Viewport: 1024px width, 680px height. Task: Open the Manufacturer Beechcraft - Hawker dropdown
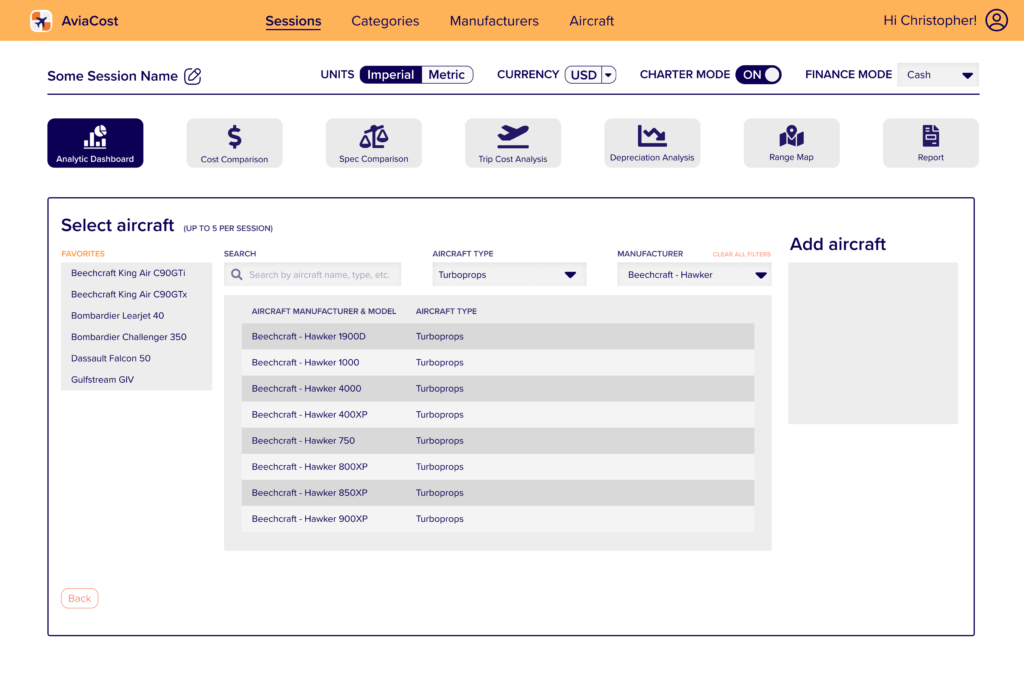click(694, 275)
